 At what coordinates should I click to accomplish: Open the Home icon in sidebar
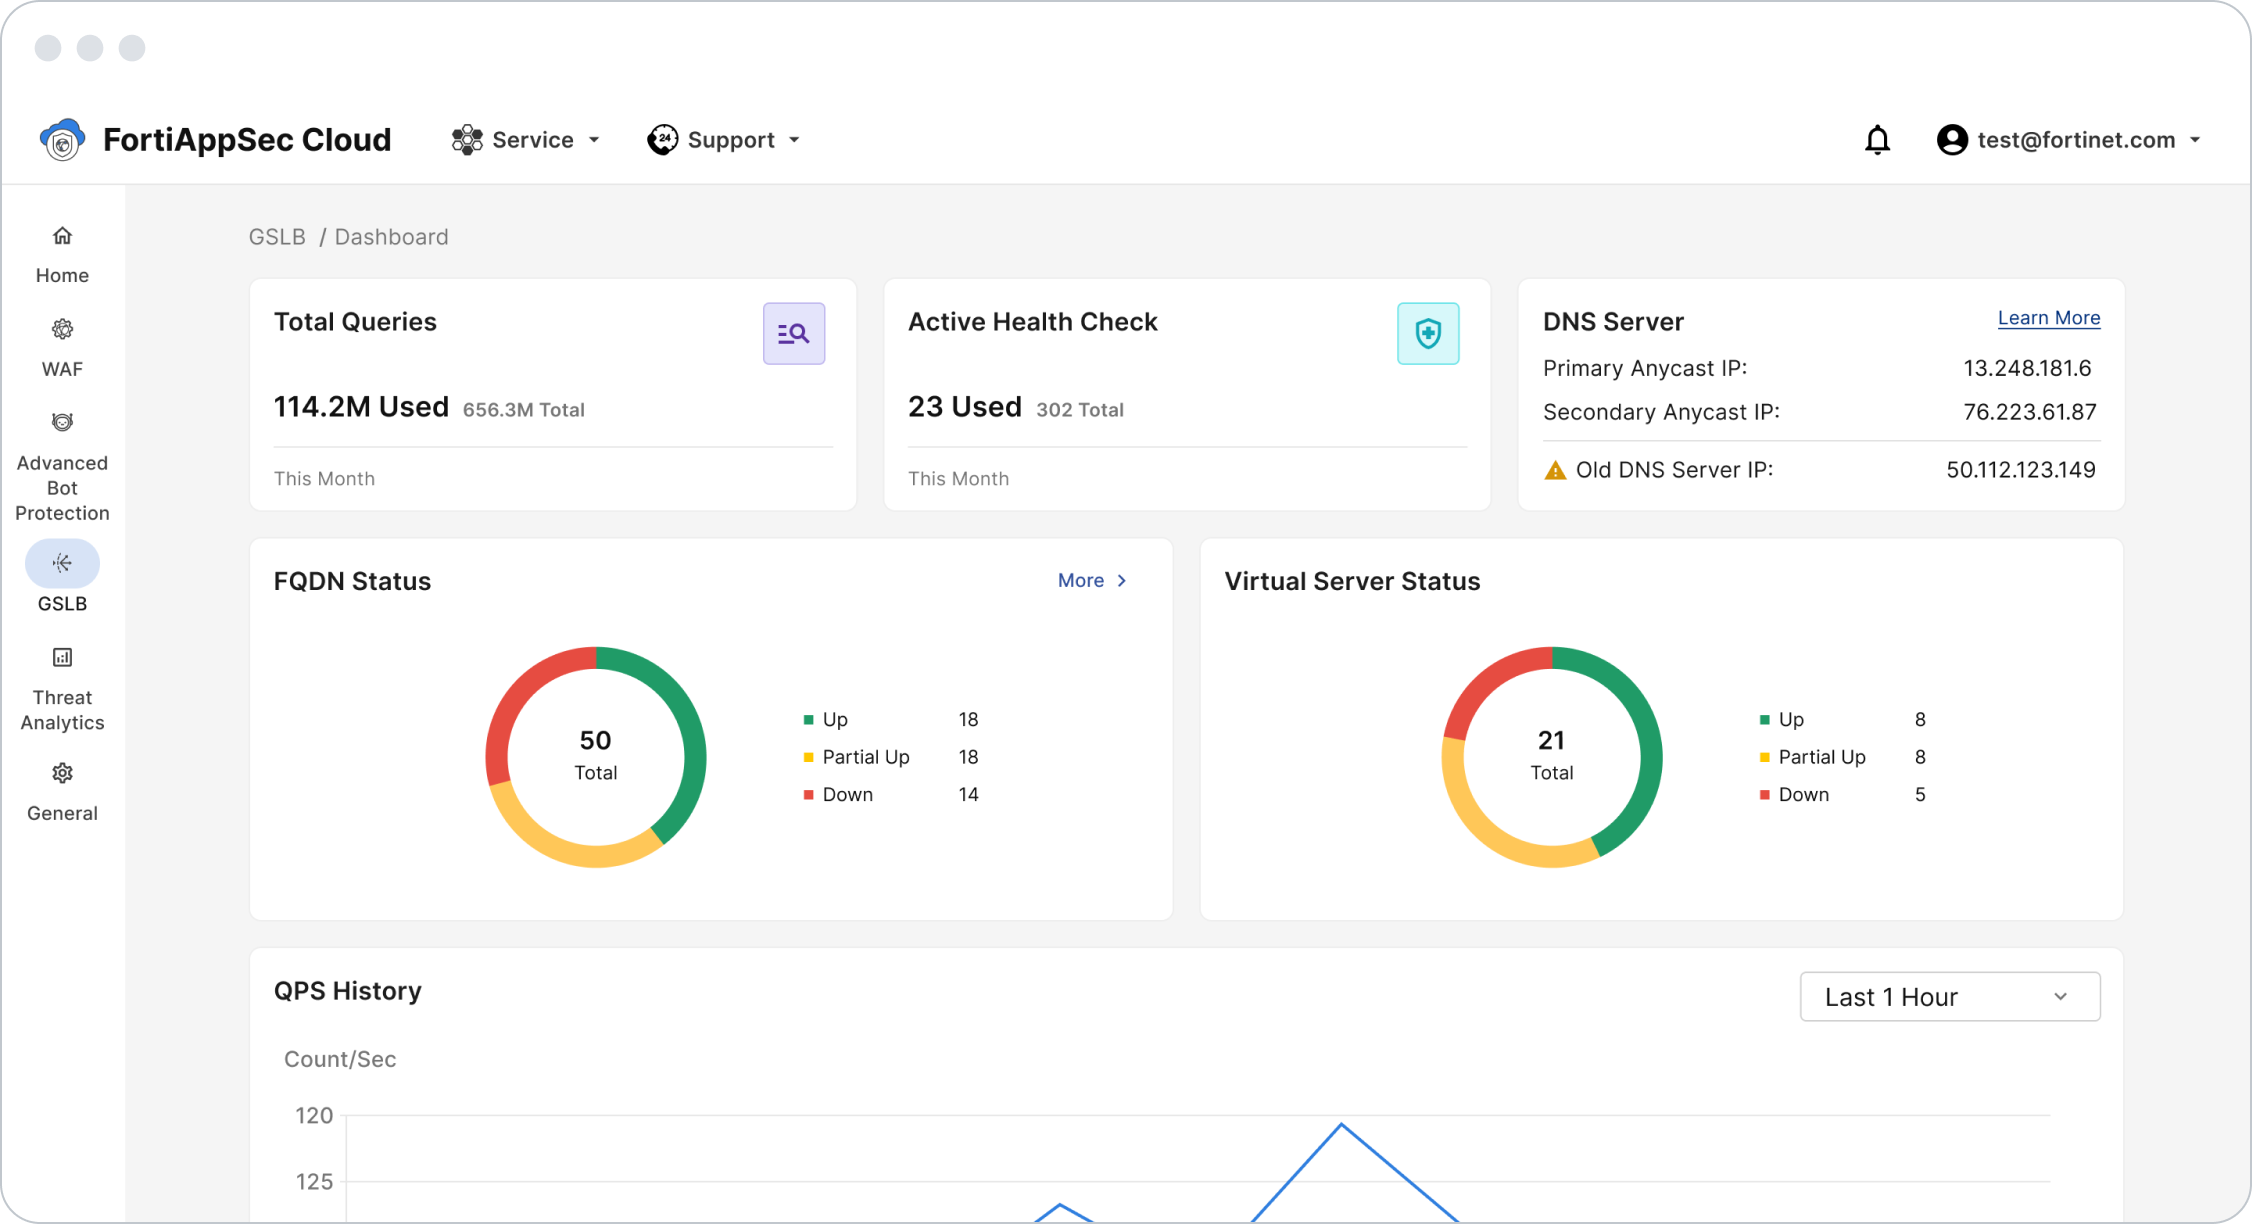coord(62,252)
